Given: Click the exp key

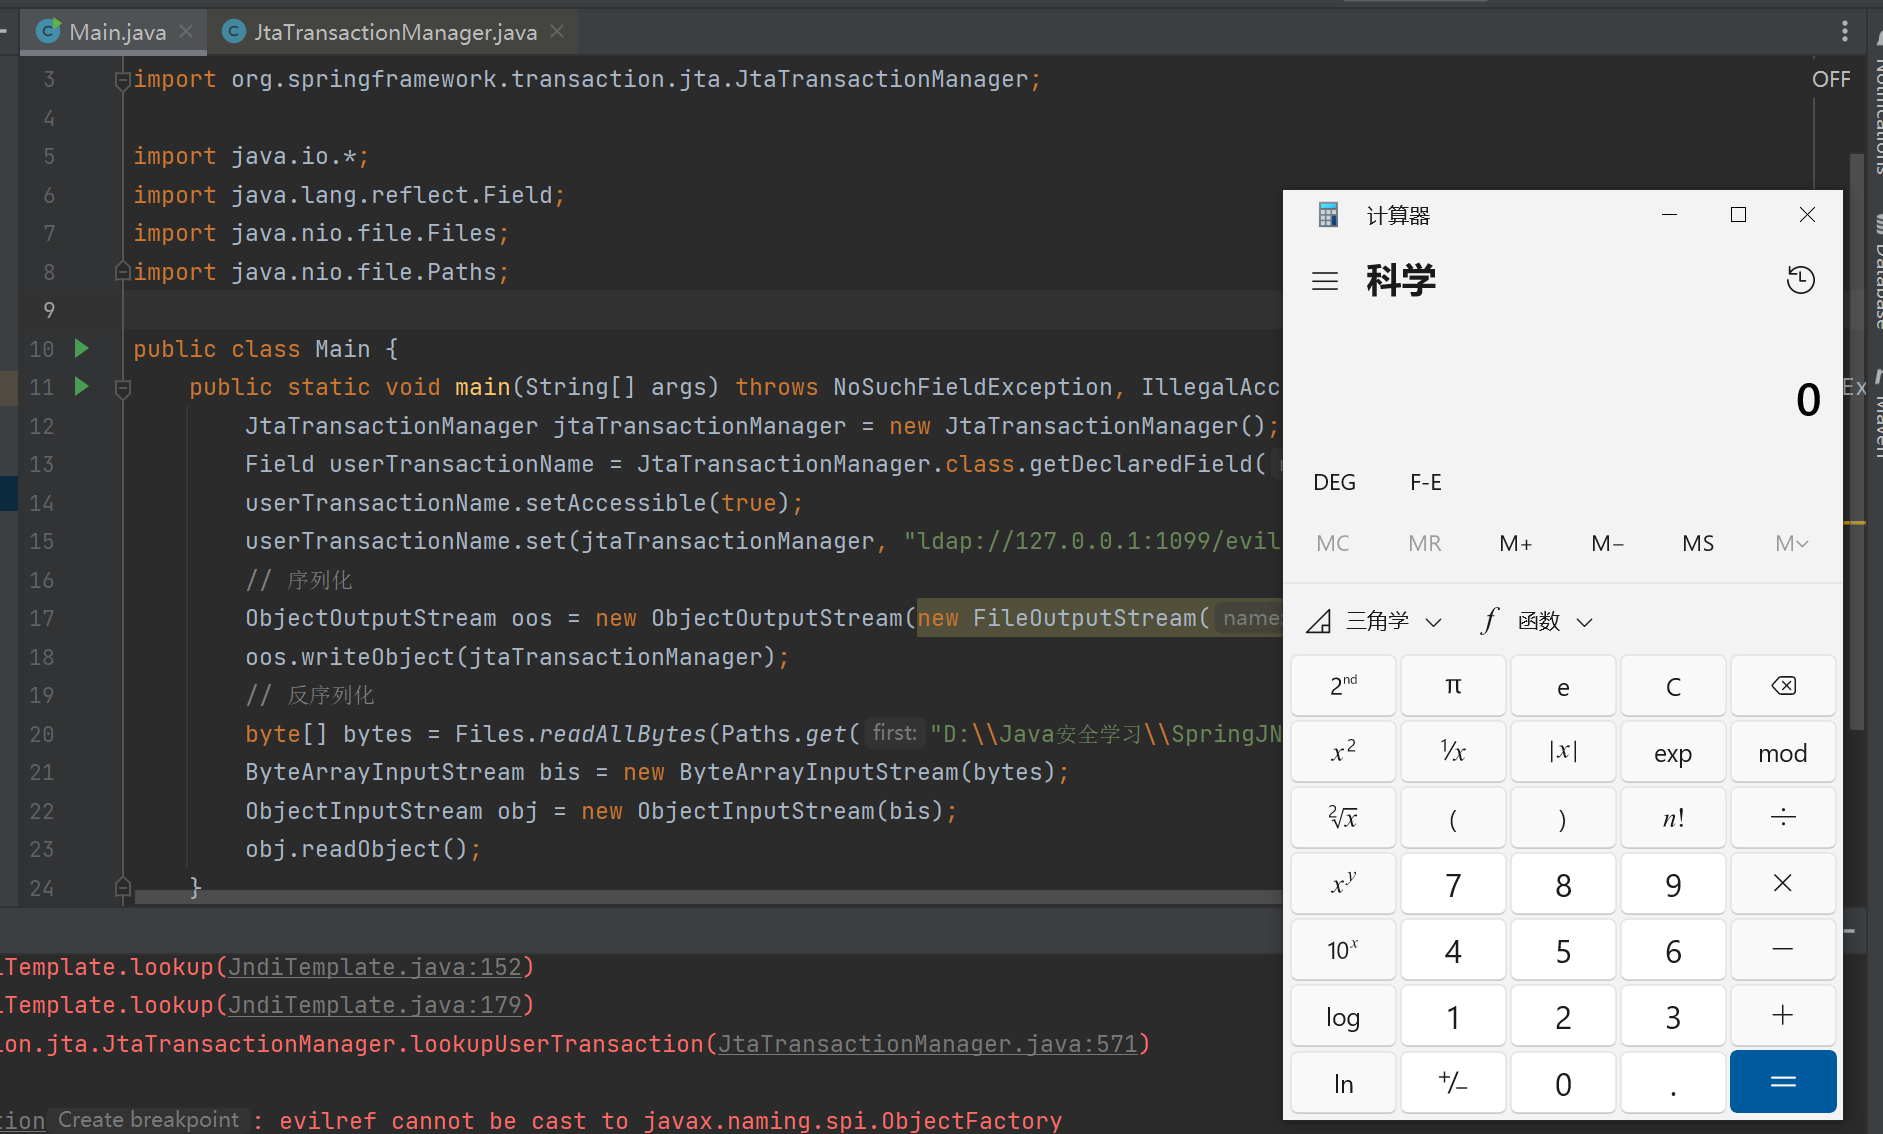Looking at the screenshot, I should [1673, 752].
